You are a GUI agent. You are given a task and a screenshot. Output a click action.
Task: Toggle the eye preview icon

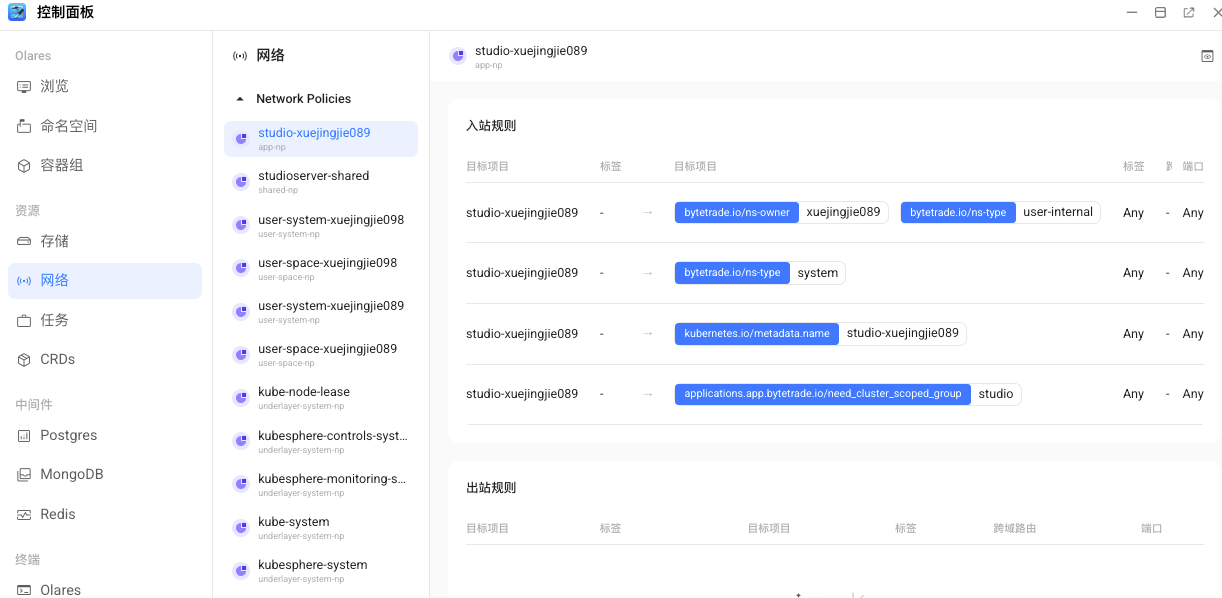click(1207, 56)
